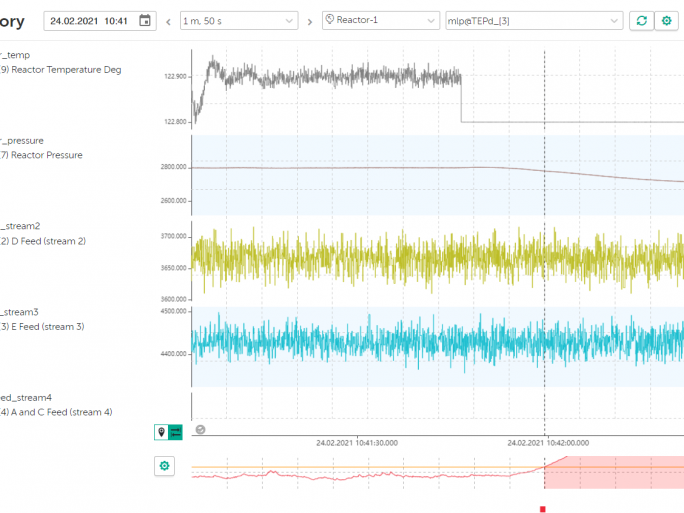The height and width of the screenshot is (513, 684).
Task: Click the 3600.000 D Feed axis value
Action: click(x=173, y=299)
